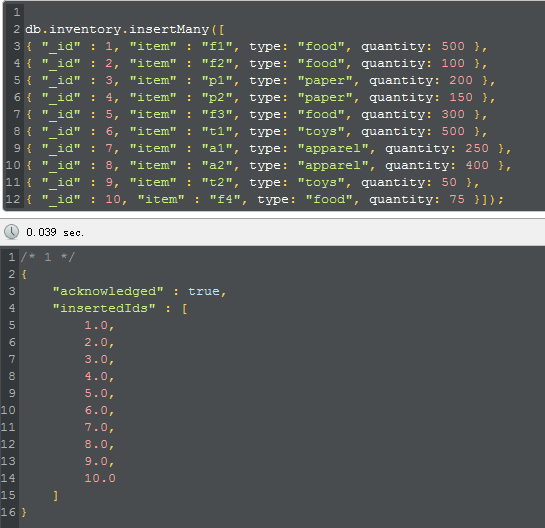This screenshot has height=528, width=545.
Task: Click the "f1" item value in the query
Action: click(217, 46)
